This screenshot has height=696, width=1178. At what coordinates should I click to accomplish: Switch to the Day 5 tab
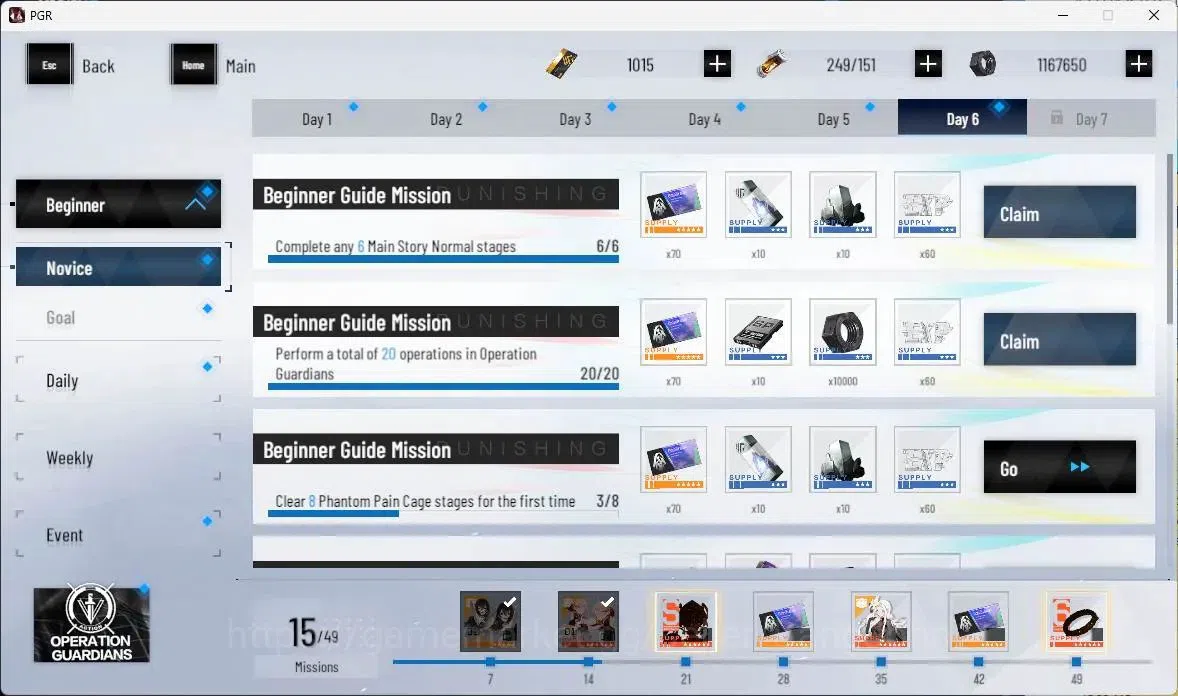point(833,118)
